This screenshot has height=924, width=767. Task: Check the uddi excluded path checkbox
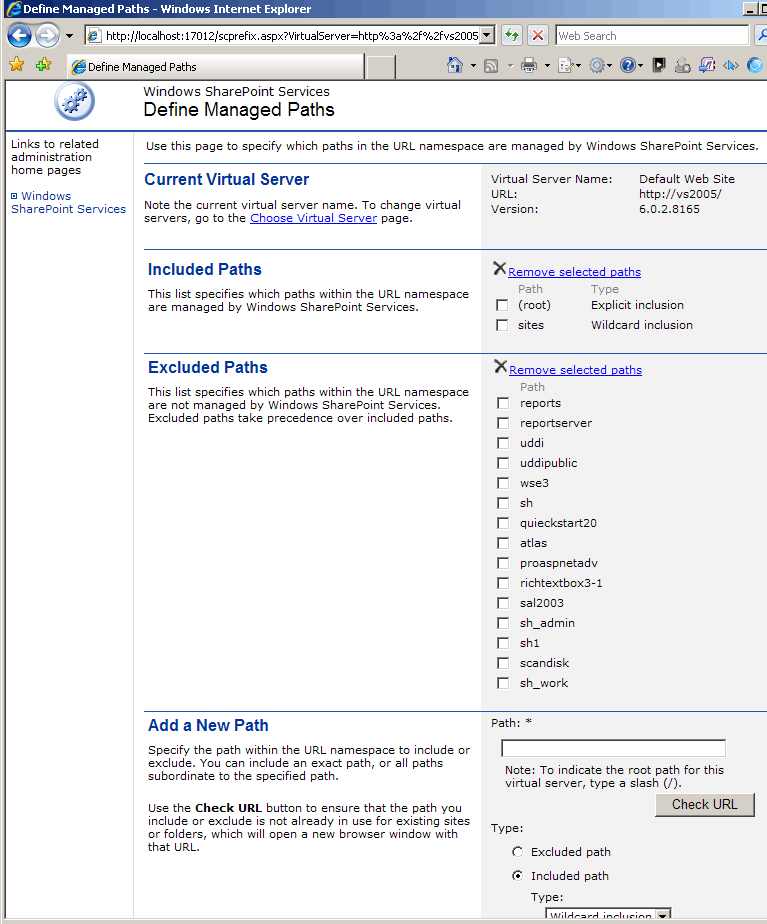(x=503, y=443)
